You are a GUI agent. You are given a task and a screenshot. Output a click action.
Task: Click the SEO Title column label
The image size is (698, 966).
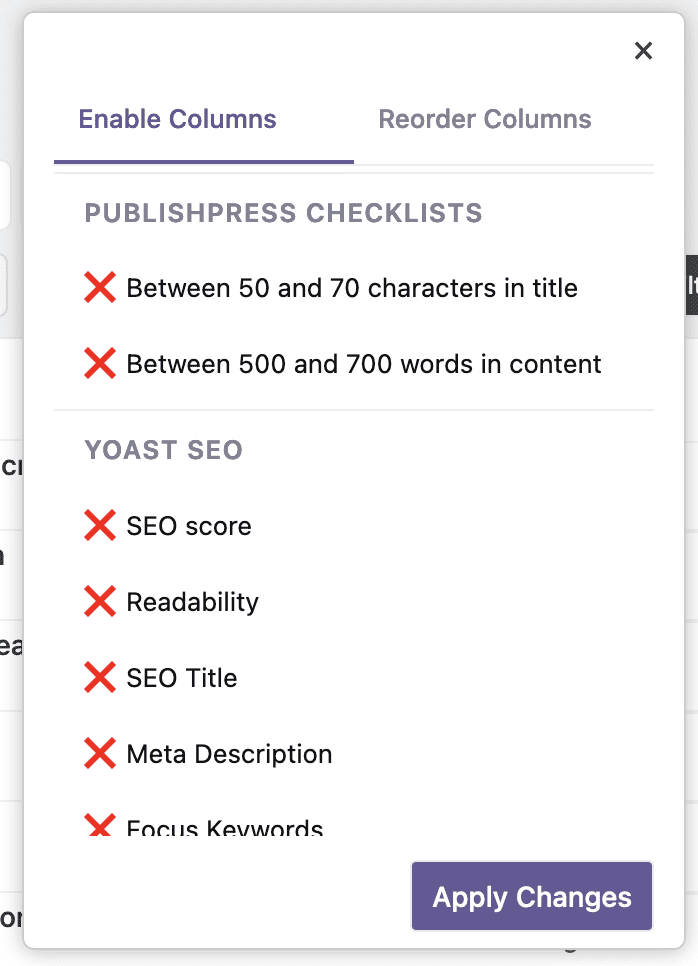[181, 677]
